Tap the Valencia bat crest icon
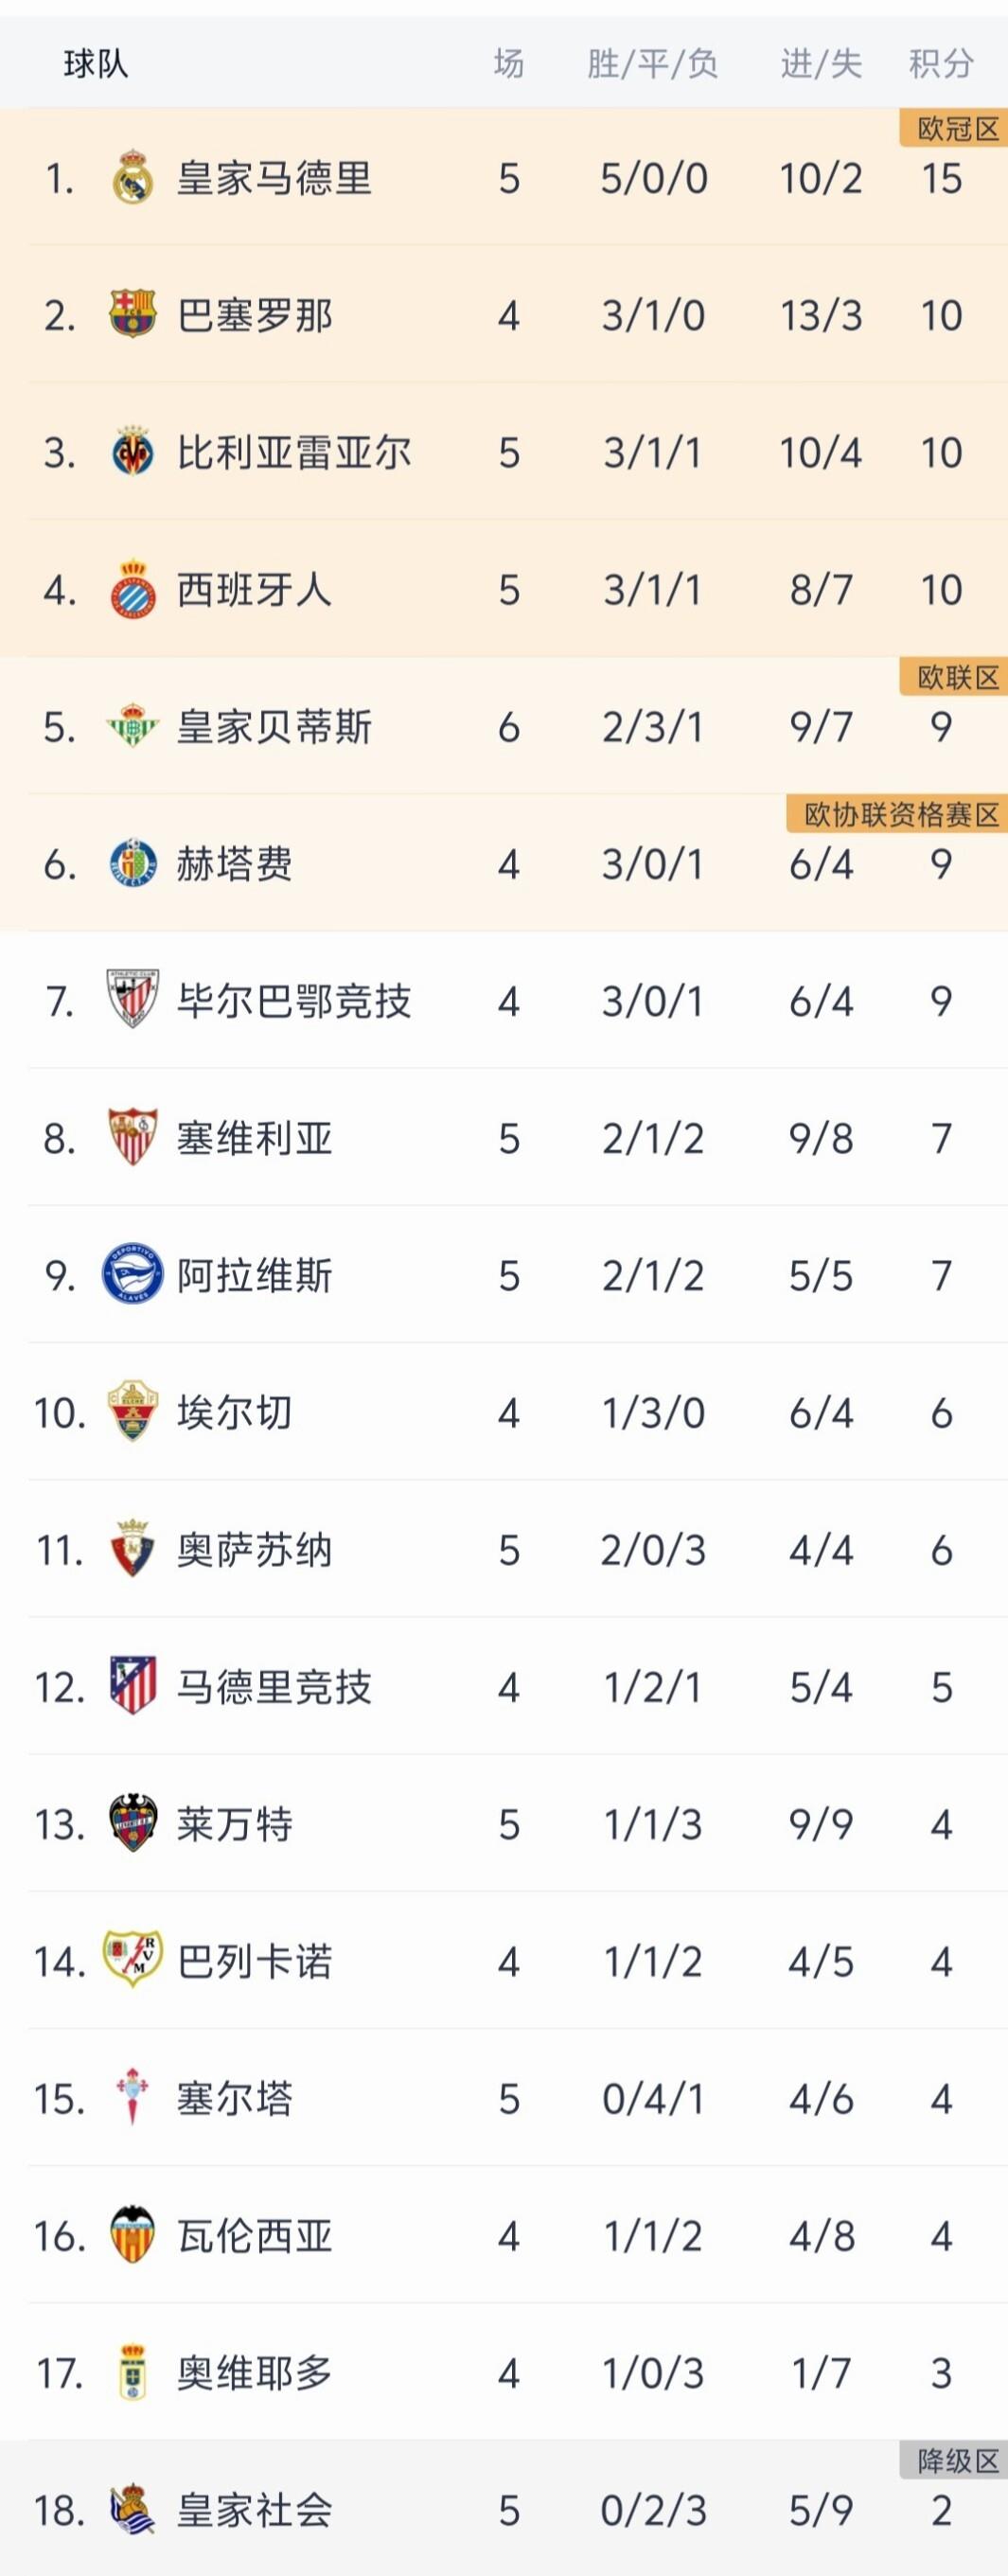The height and width of the screenshot is (2576, 1008). [x=132, y=2236]
